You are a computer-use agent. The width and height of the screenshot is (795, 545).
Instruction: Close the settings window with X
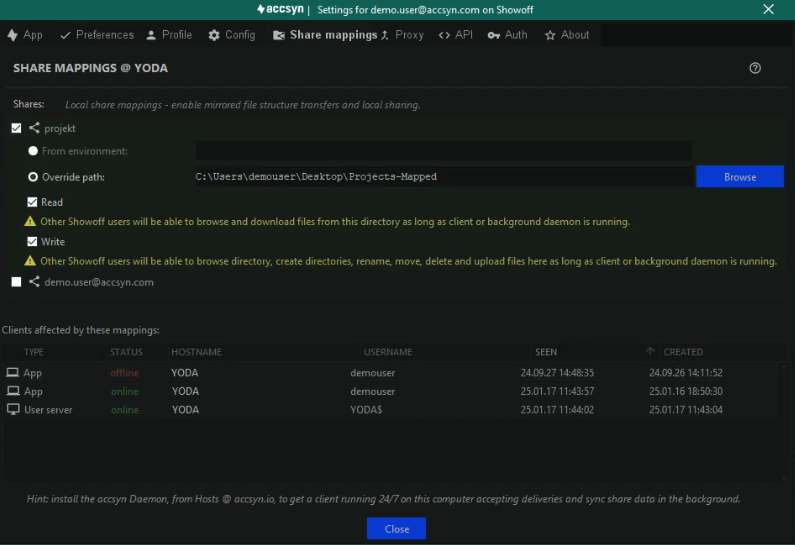[769, 9]
